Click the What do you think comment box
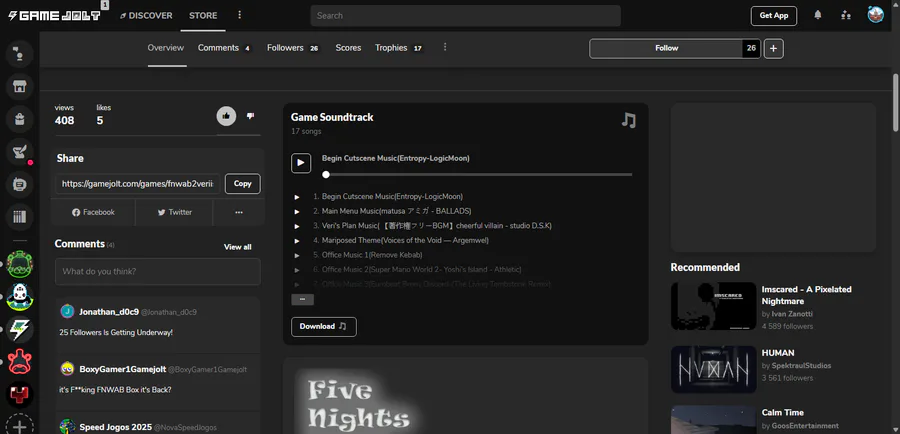The width and height of the screenshot is (900, 434). 158,272
